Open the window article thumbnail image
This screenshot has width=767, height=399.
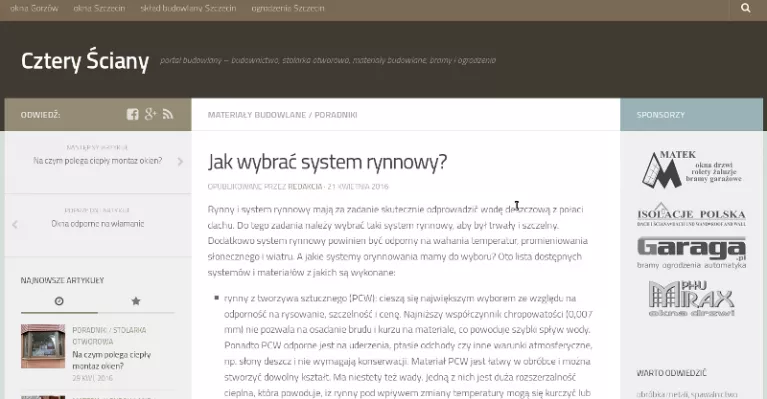coord(43,346)
